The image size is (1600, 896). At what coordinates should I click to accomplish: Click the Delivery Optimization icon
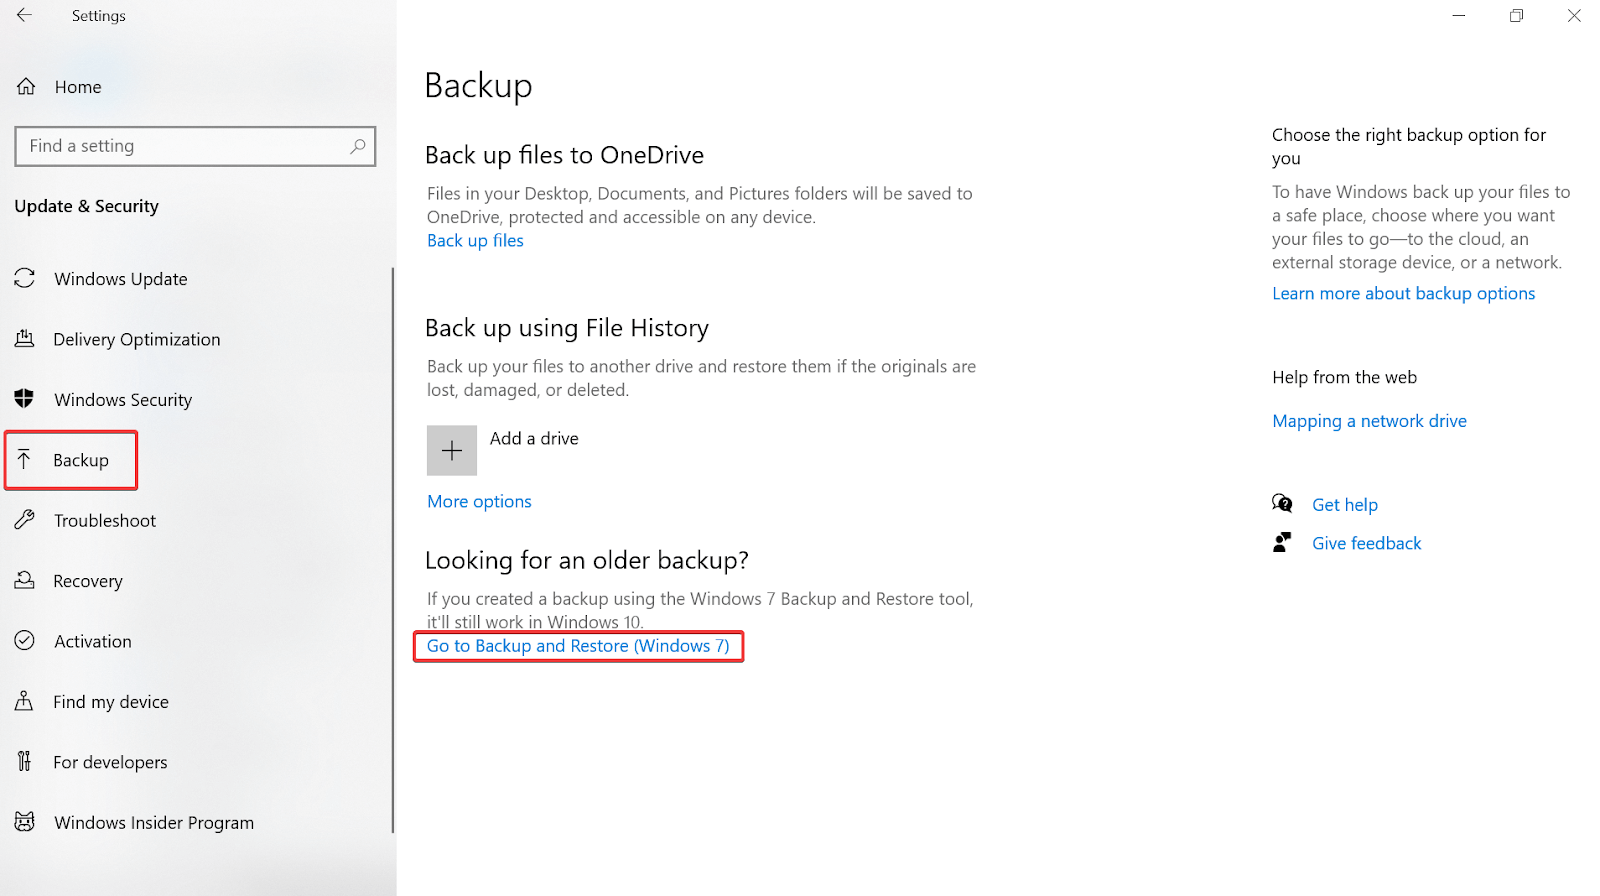(x=25, y=339)
